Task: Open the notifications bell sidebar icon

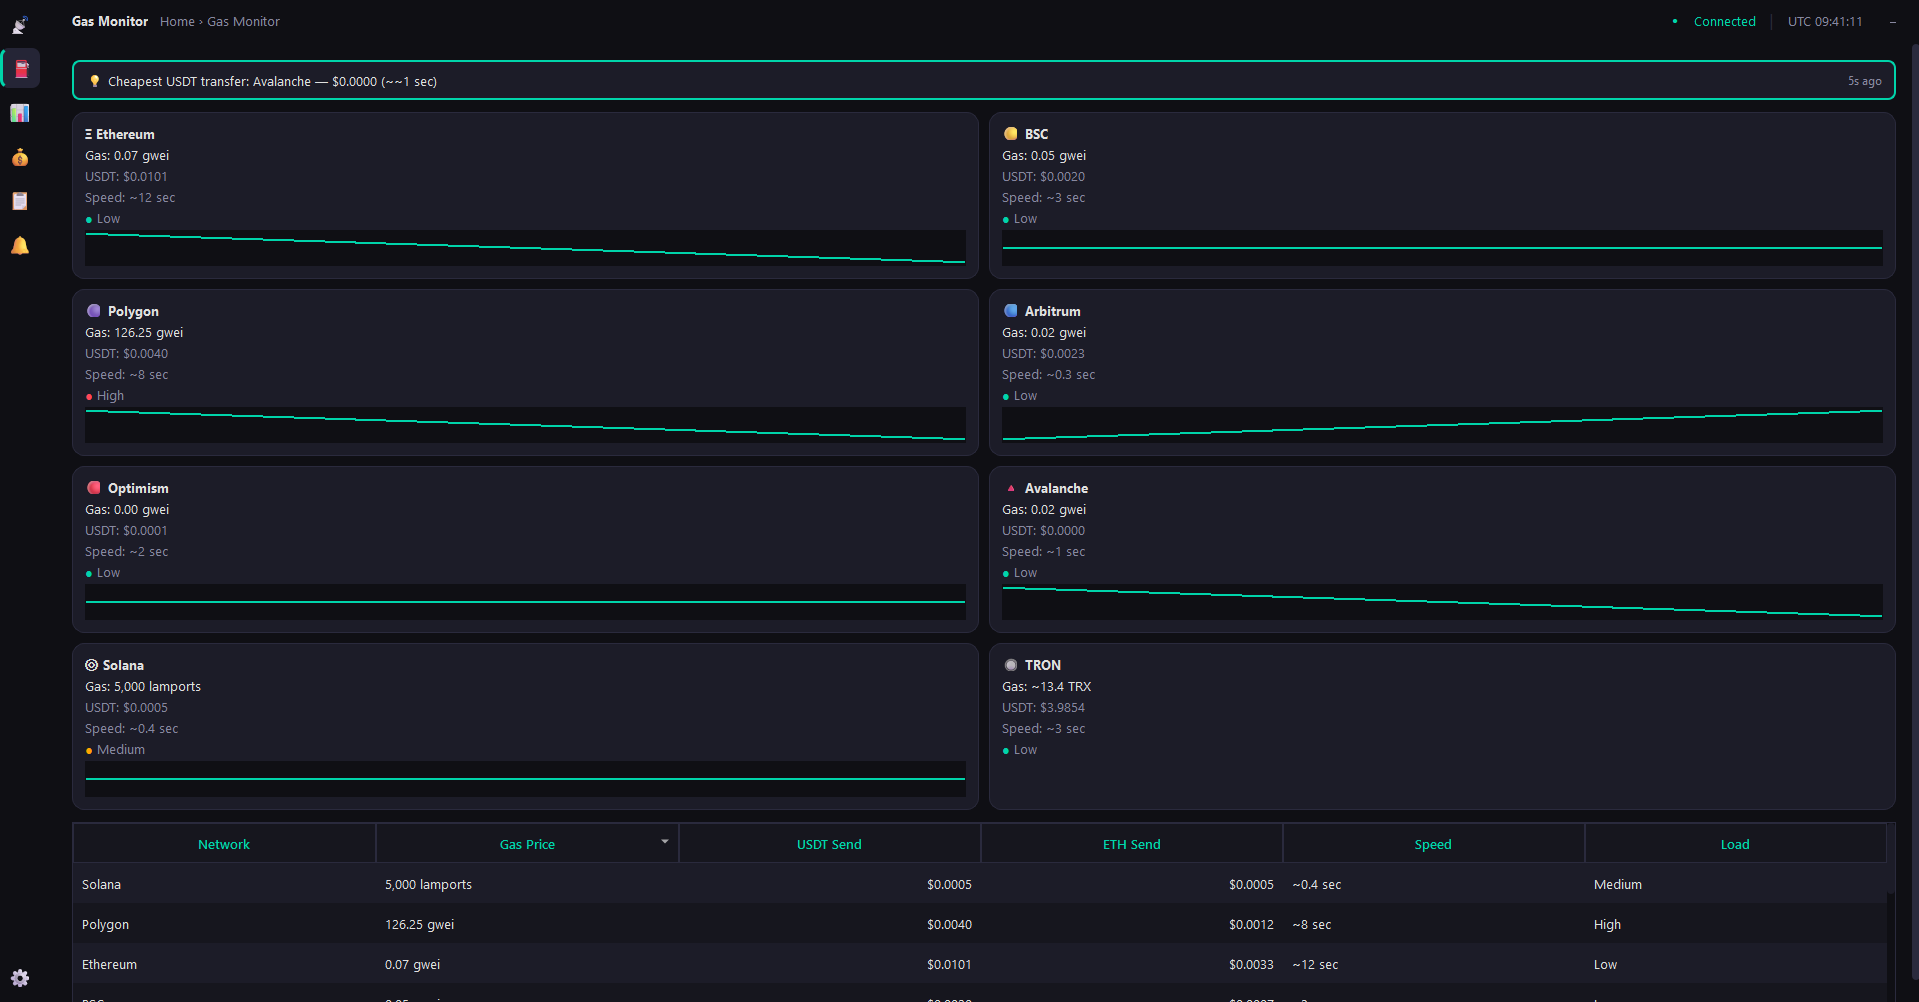Action: pos(20,245)
